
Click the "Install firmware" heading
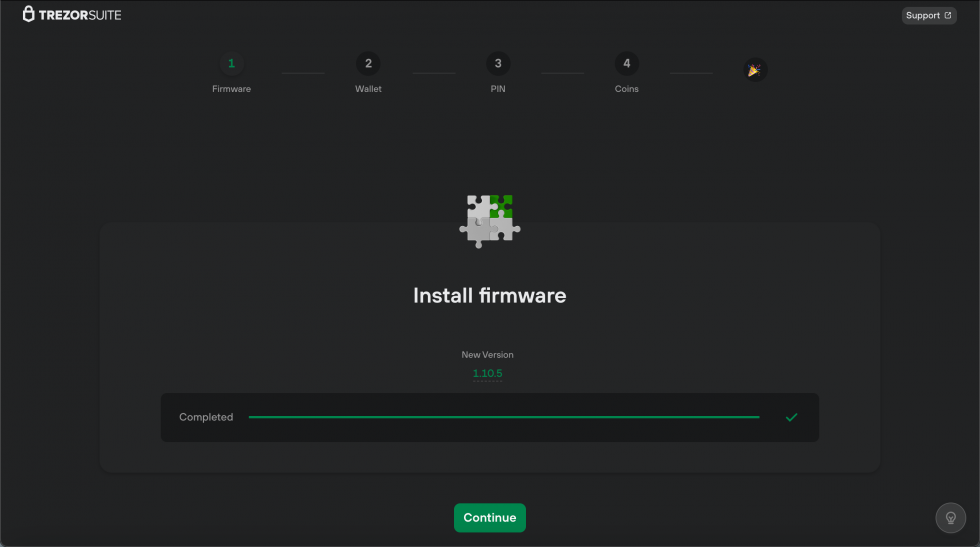[x=489, y=295]
